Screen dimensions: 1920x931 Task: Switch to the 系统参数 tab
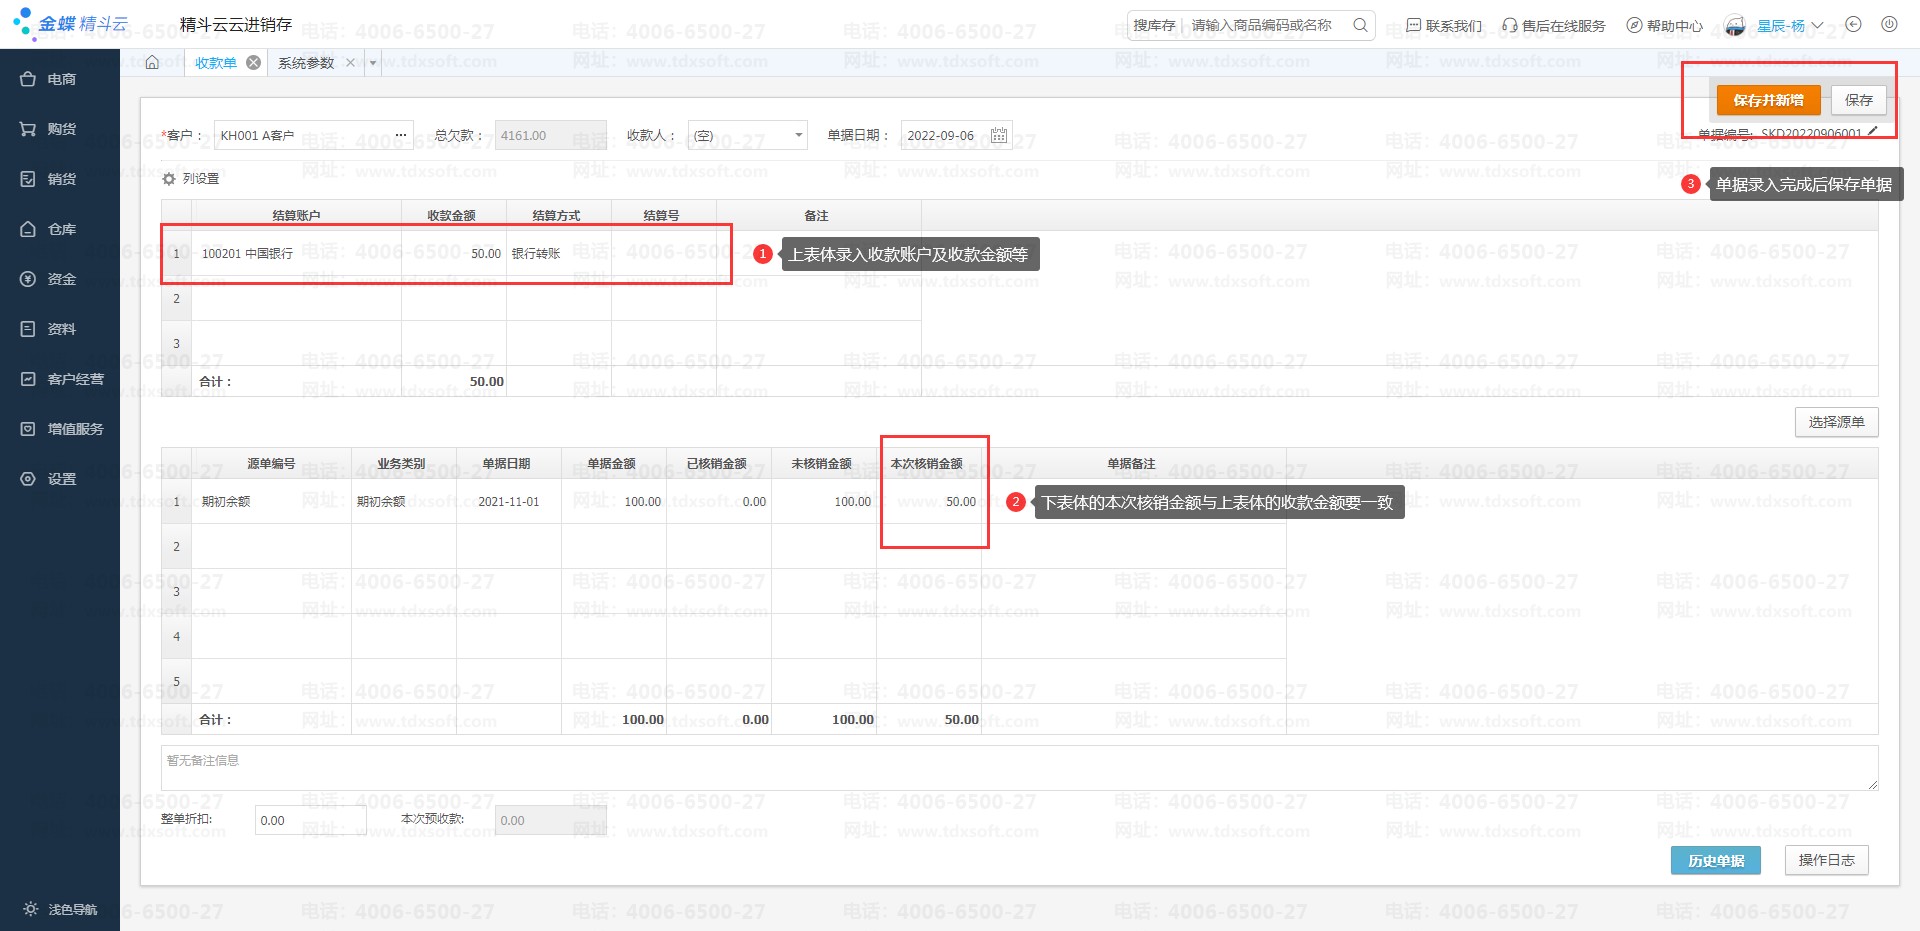pyautogui.click(x=306, y=63)
